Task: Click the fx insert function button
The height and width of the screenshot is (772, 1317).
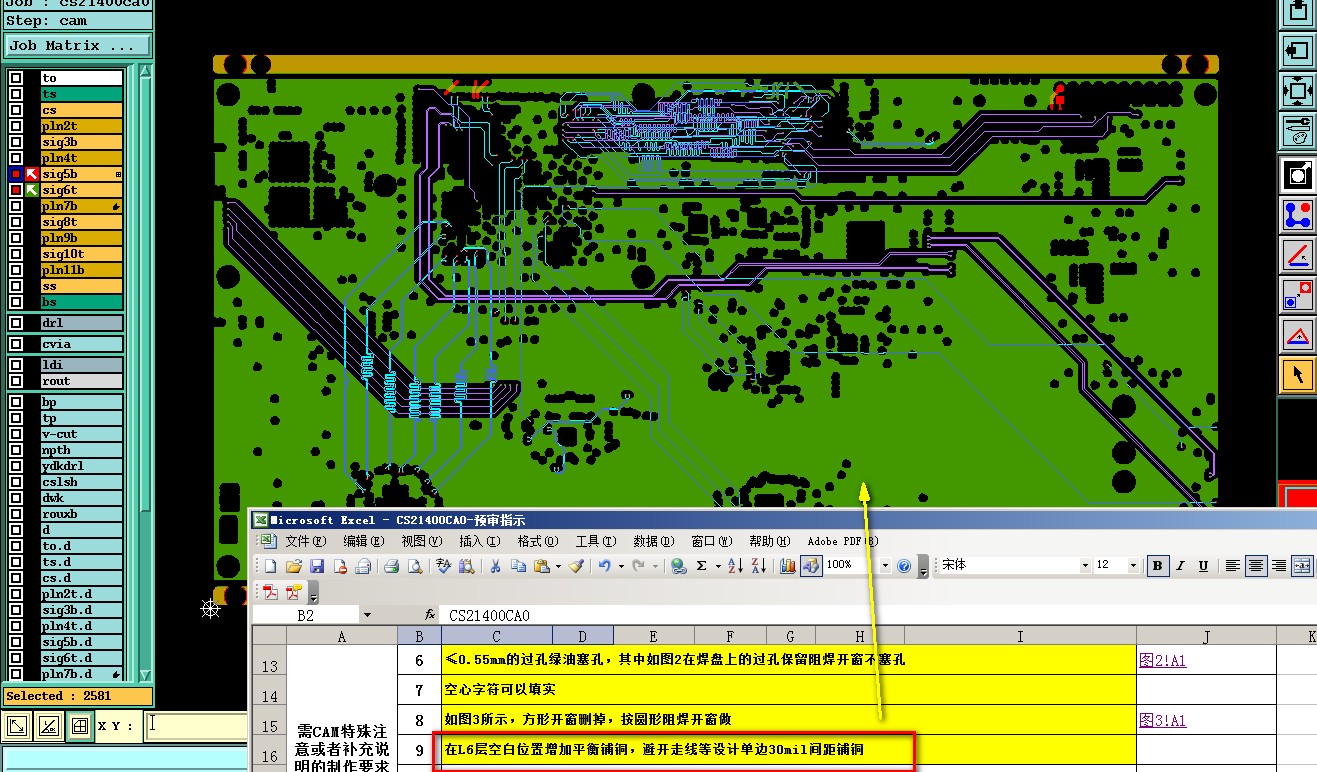Action: [430, 616]
